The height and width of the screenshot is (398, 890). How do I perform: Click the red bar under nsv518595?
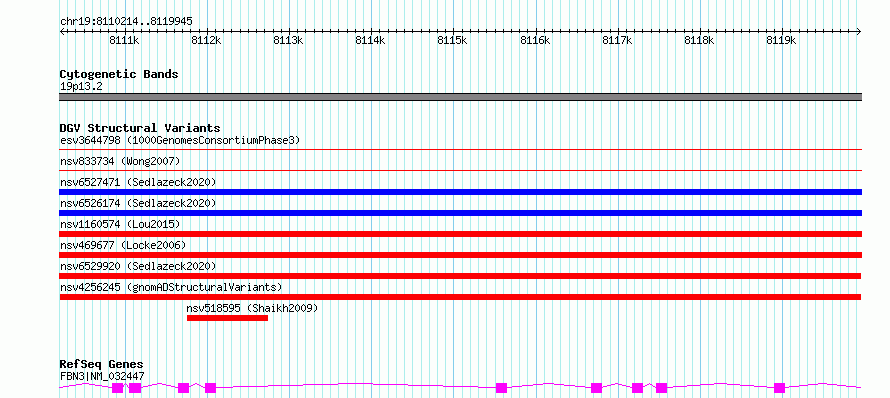pyautogui.click(x=227, y=318)
